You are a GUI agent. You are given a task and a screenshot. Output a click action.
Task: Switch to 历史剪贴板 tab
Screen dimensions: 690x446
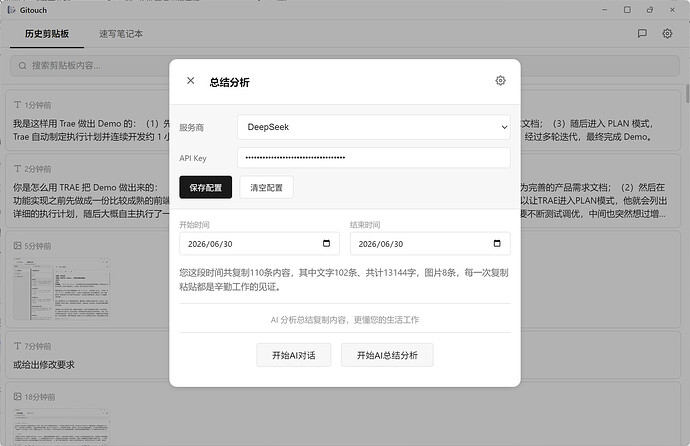[x=47, y=34]
